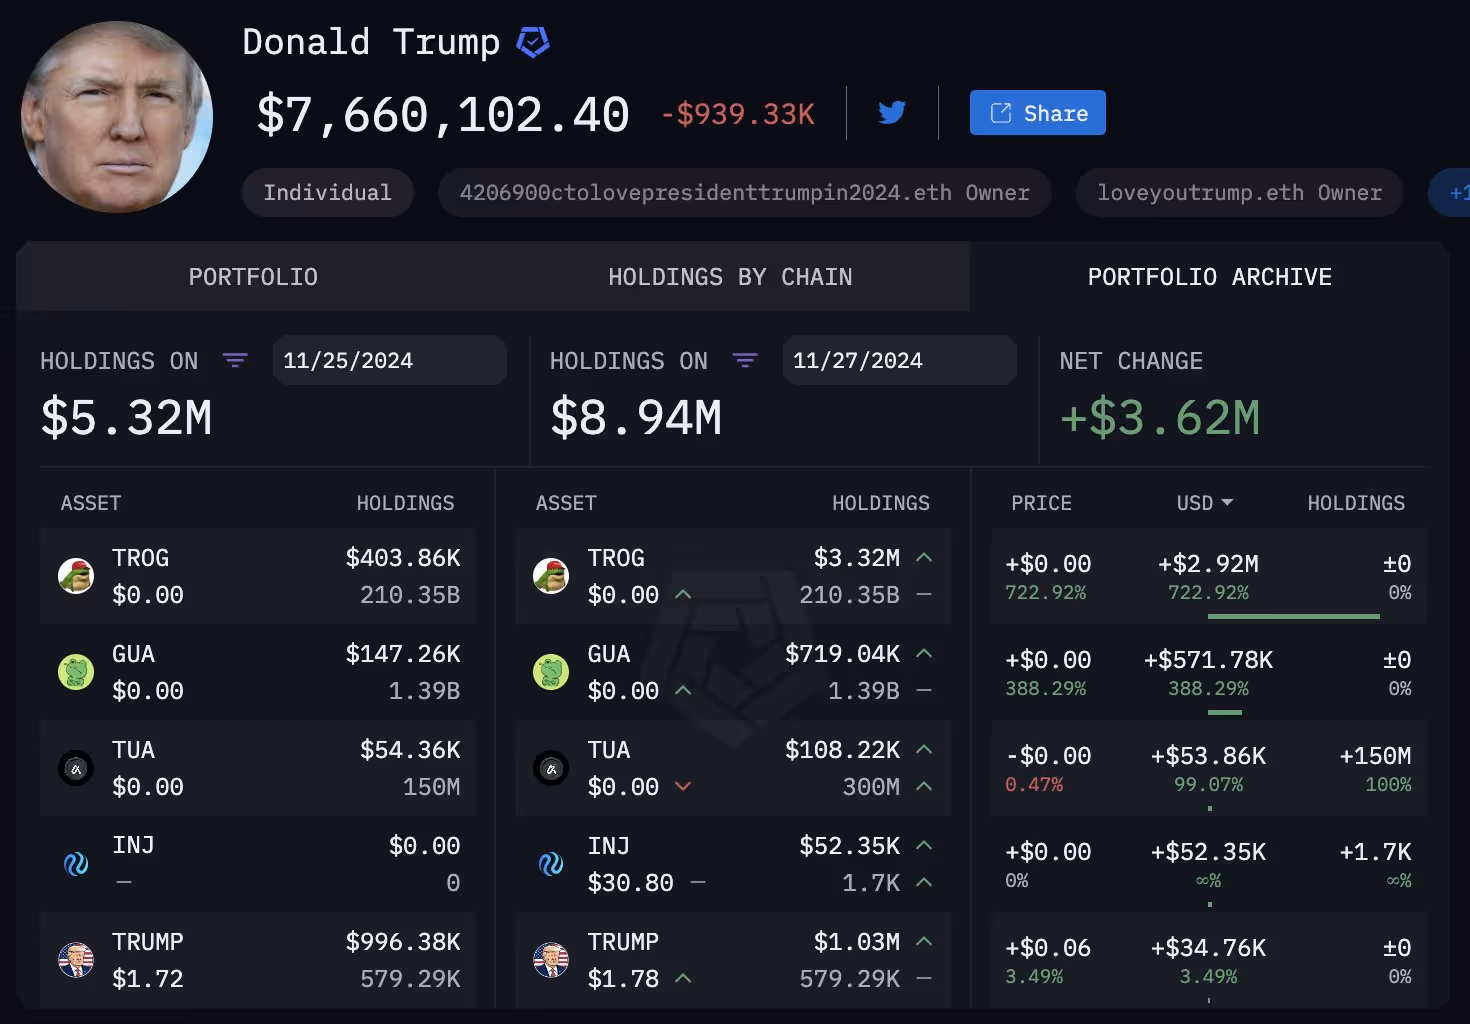
Task: Click the 0.47% red price change
Action: [1034, 785]
